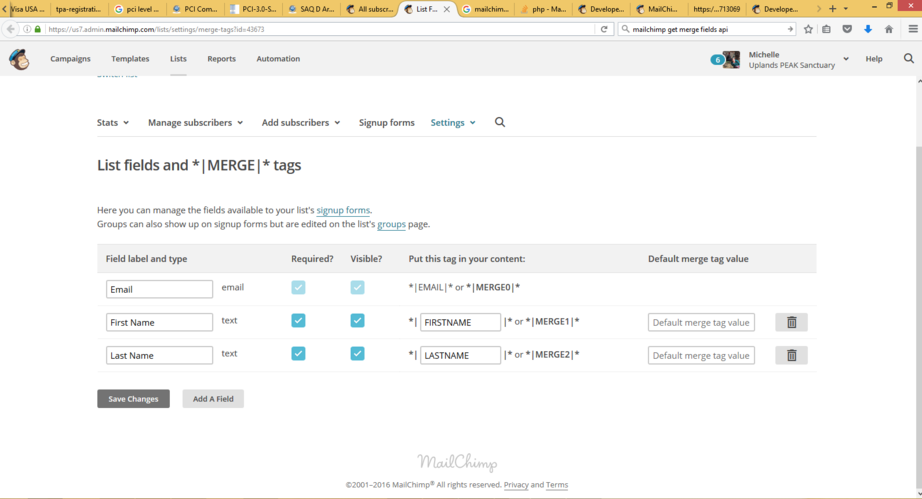Open the Settings dropdown
The height and width of the screenshot is (499, 922).
pos(453,122)
